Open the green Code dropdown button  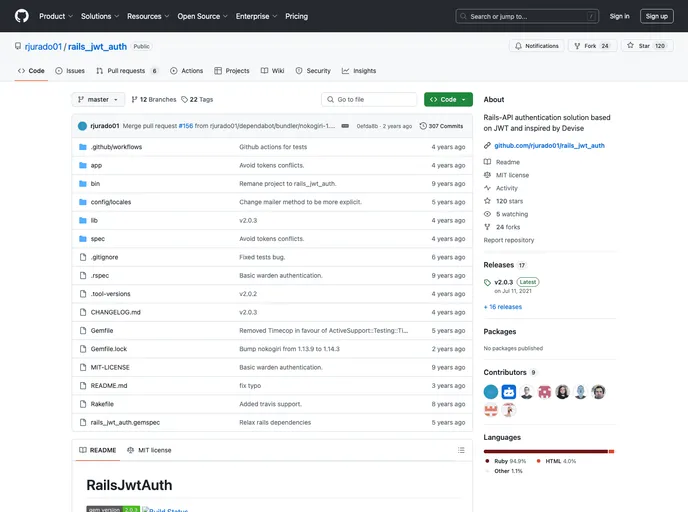pyautogui.click(x=448, y=100)
